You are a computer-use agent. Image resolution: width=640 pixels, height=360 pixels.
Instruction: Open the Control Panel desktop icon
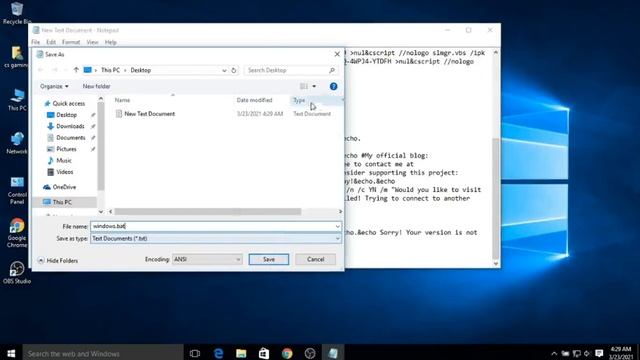click(17, 191)
